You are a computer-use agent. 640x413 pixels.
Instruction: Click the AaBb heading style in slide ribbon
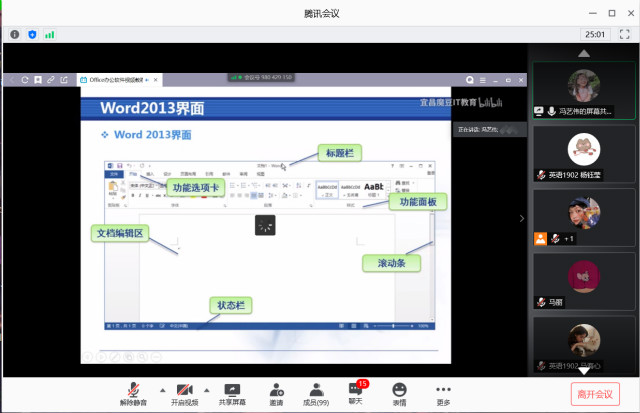(x=374, y=189)
